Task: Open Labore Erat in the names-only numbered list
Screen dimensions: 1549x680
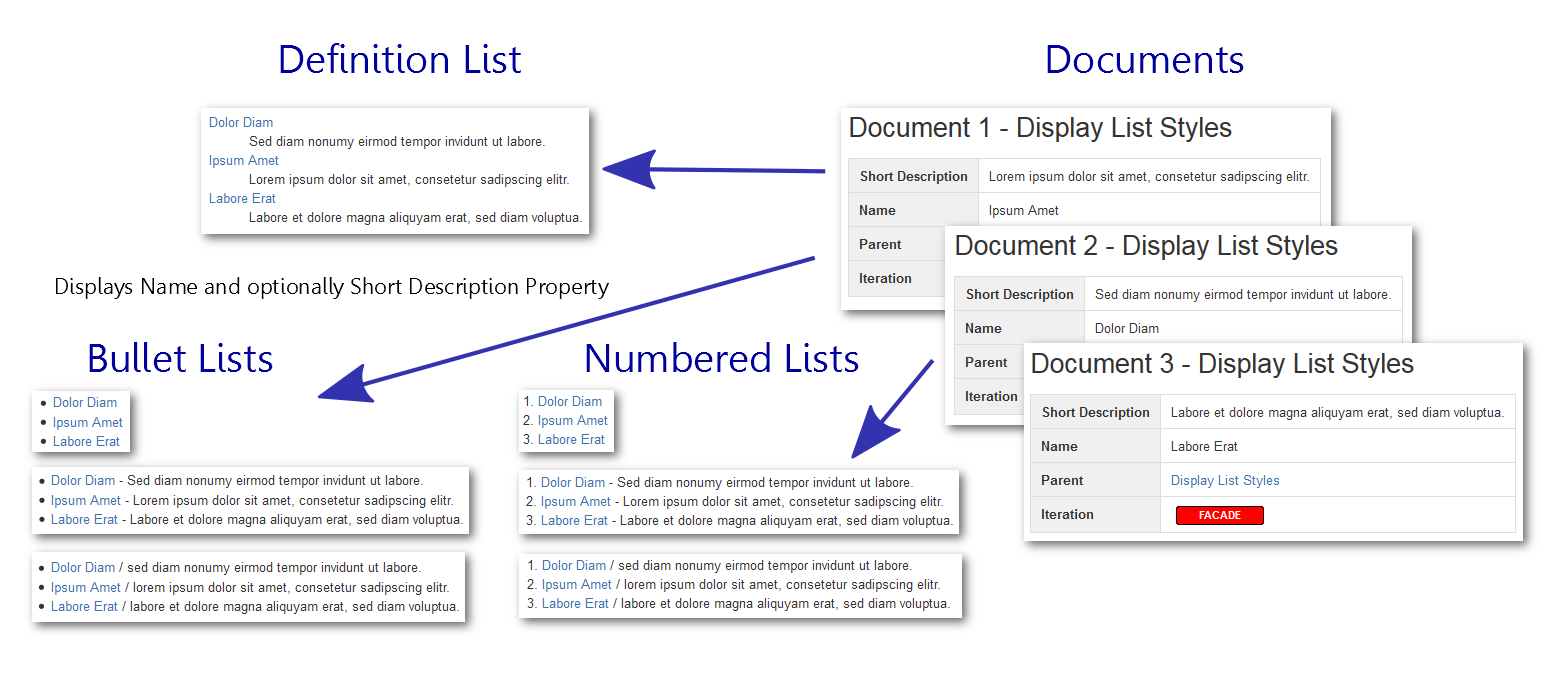Action: [x=571, y=440]
